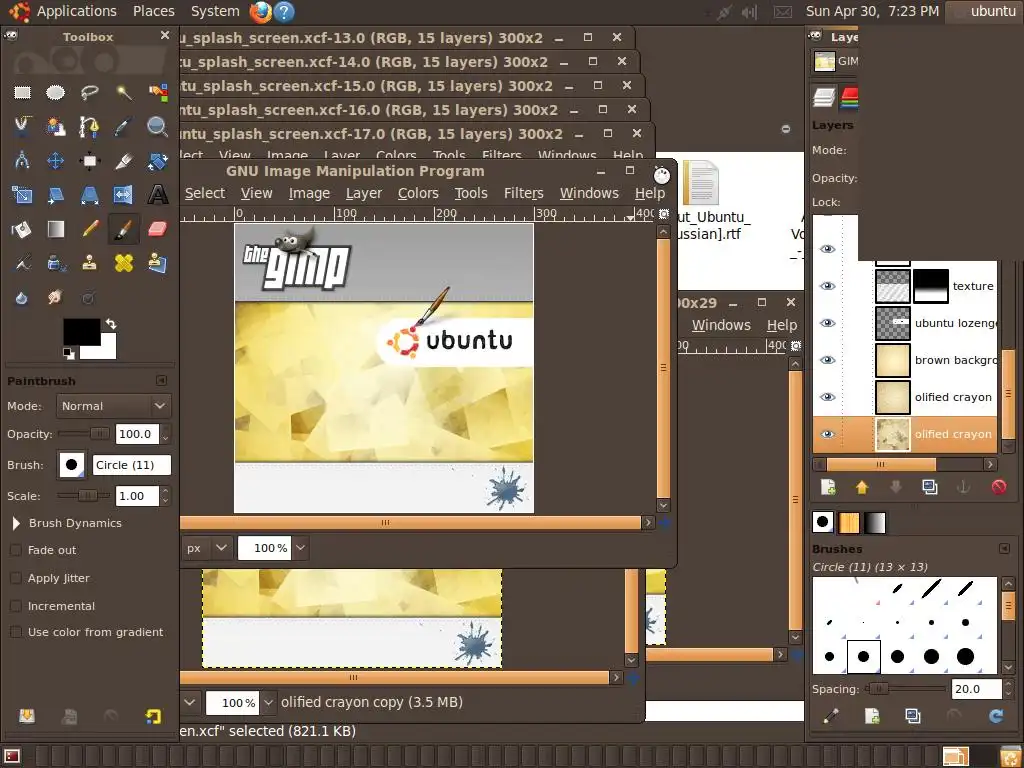Select the Crop tool
The width and height of the screenshot is (1024, 768).
click(x=123, y=161)
